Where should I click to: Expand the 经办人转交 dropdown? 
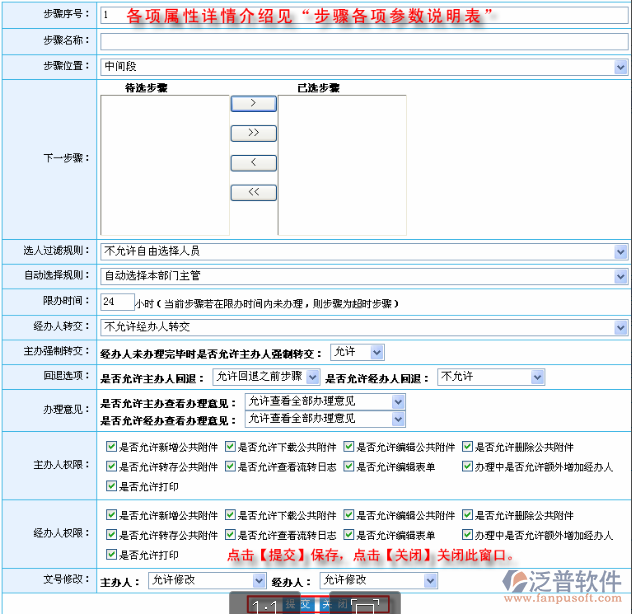pyautogui.click(x=364, y=327)
